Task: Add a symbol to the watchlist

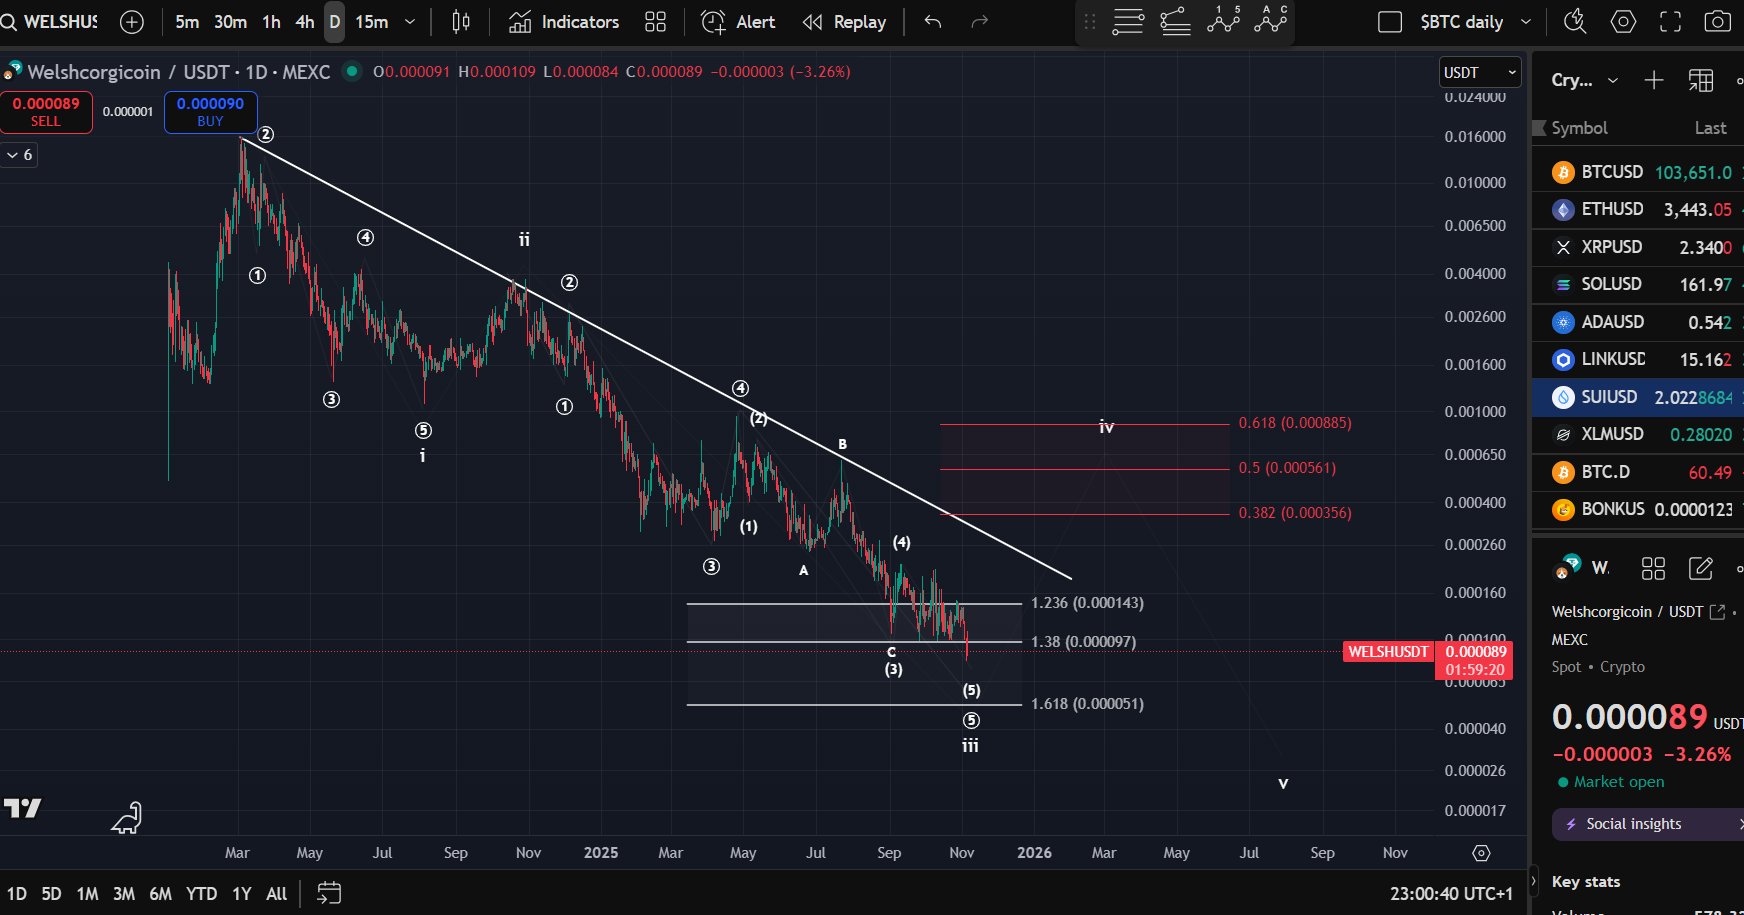Action: [x=1654, y=80]
